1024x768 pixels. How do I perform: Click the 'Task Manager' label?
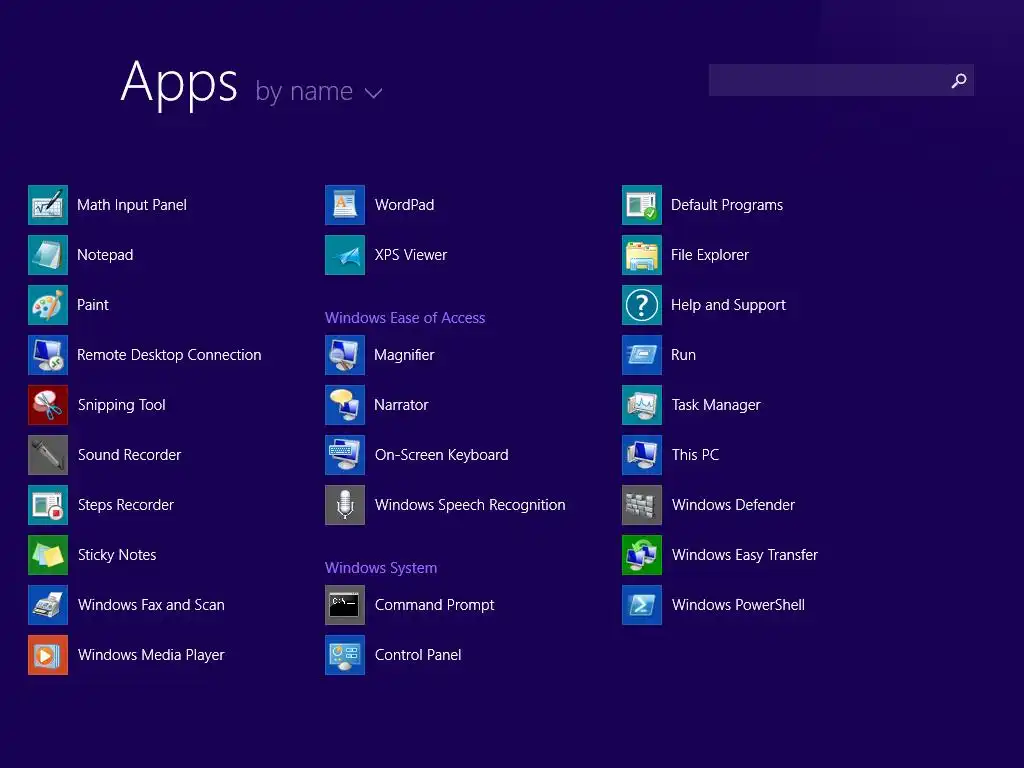pos(716,405)
